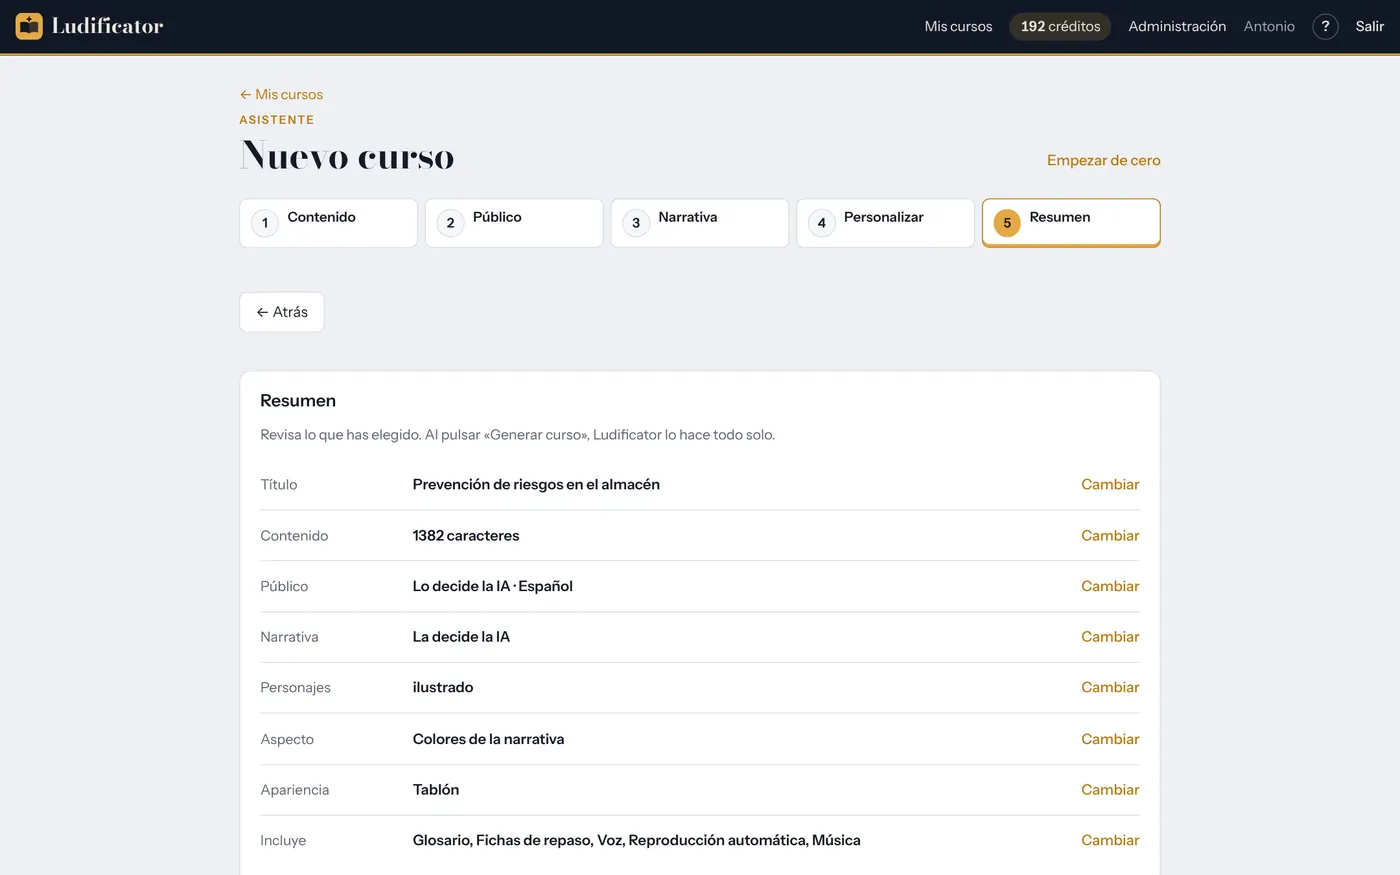Screen dimensions: 1400x875
Task: Click the Antonio user name
Action: (x=1269, y=26)
